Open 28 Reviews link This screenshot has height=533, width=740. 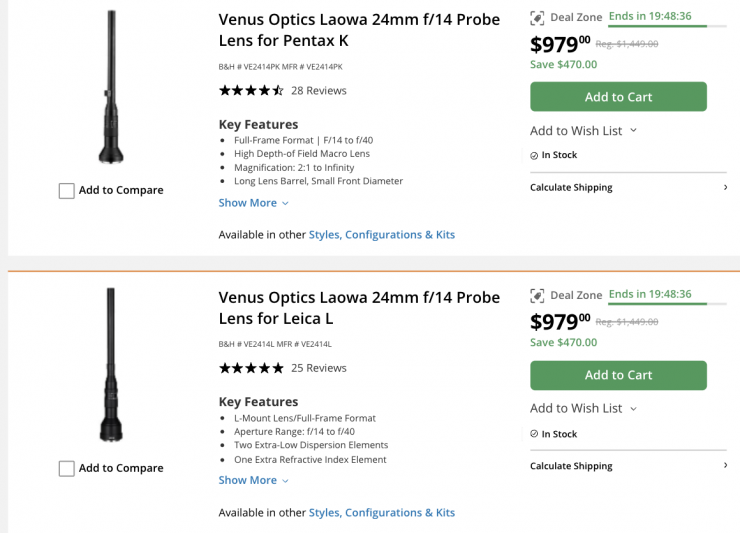pos(318,90)
